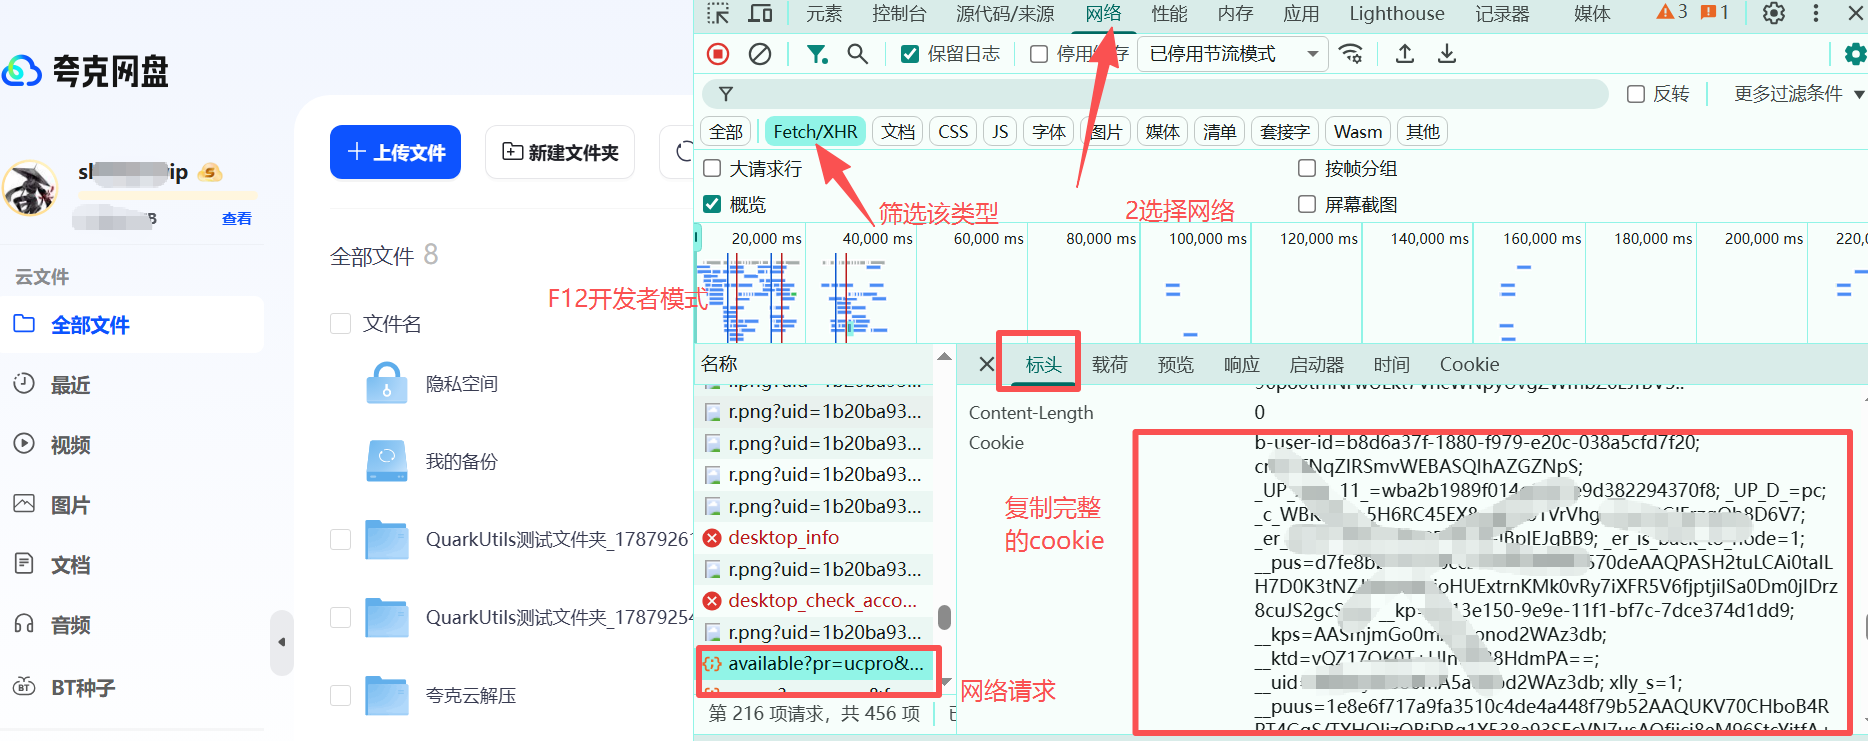1868x741 pixels.
Task: Toggle the device toolbar icon
Action: tap(760, 14)
